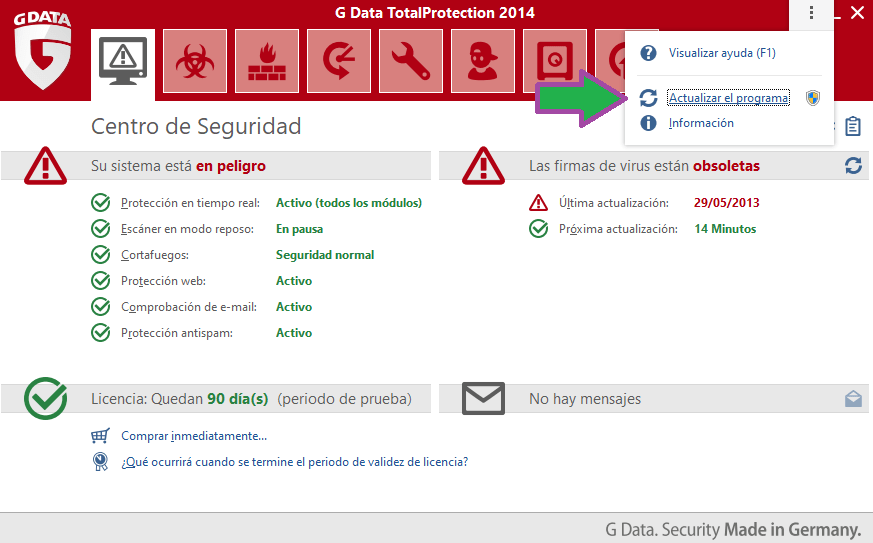Open the Tuner wrench tab

411,61
